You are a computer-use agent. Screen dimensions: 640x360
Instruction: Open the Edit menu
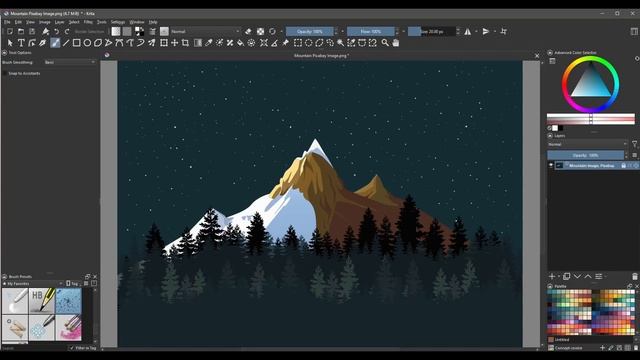(x=18, y=22)
